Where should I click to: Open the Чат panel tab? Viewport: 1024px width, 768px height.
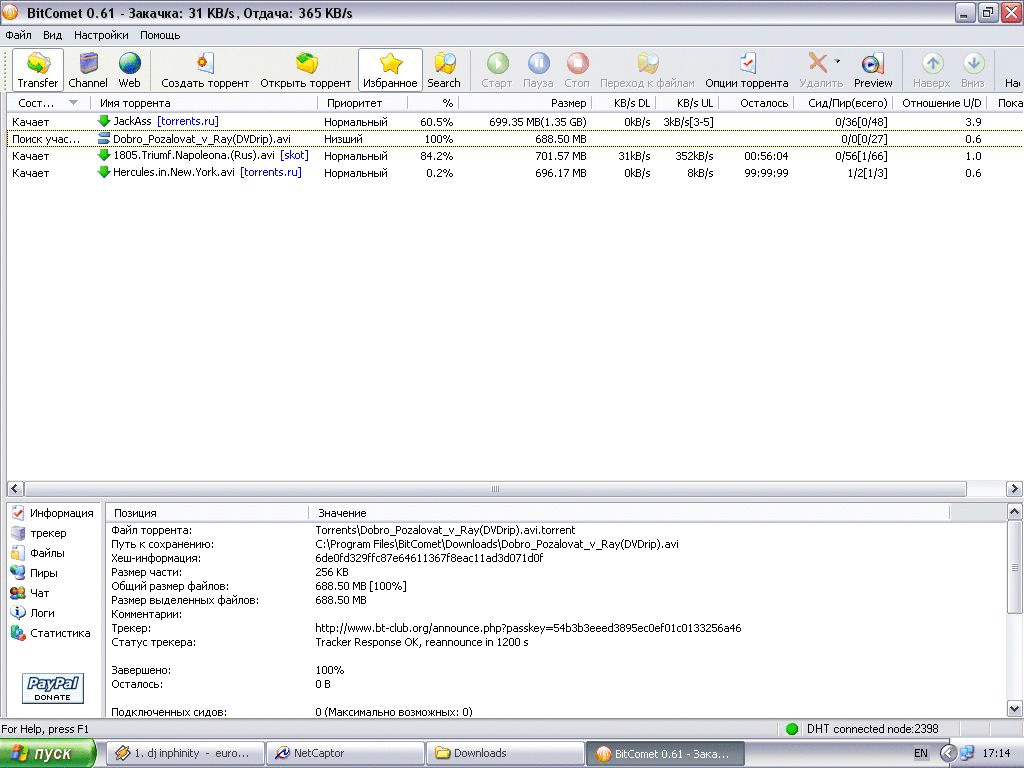tap(30, 593)
